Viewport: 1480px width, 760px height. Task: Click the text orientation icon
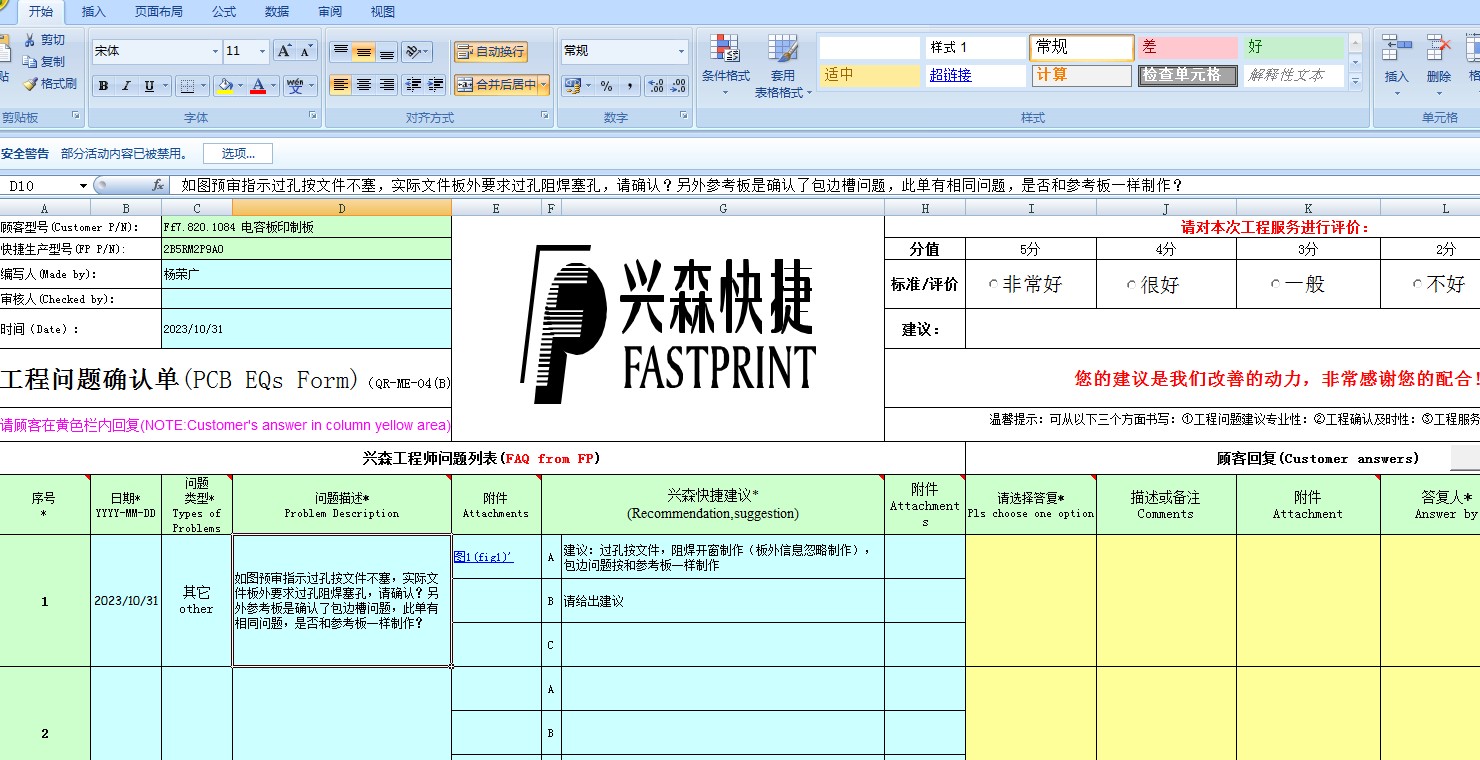(x=413, y=51)
